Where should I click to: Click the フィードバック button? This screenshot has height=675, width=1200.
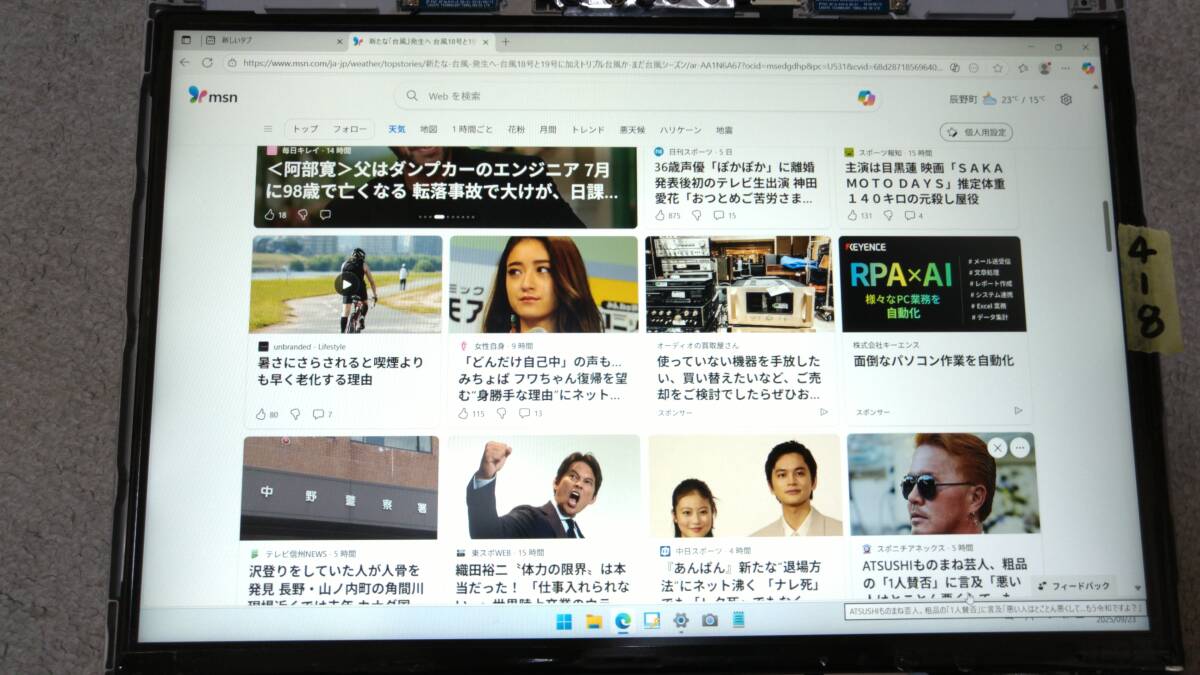1076,585
